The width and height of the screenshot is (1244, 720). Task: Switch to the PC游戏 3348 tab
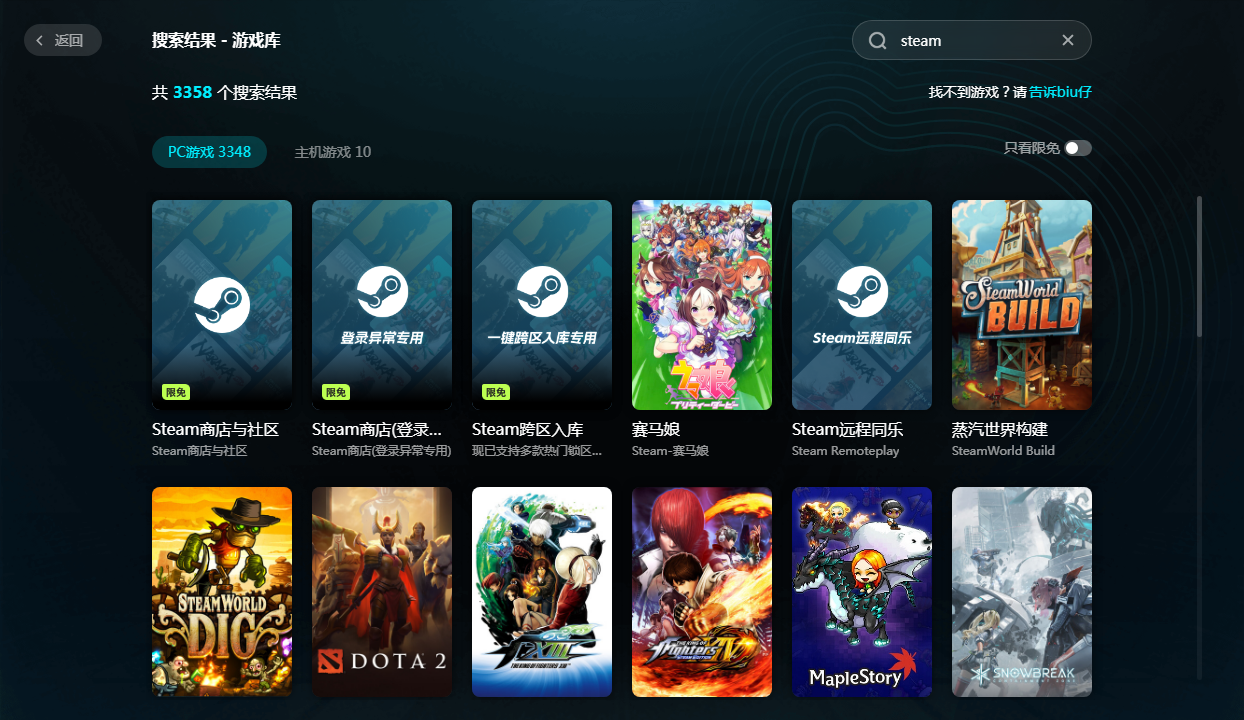[x=209, y=152]
